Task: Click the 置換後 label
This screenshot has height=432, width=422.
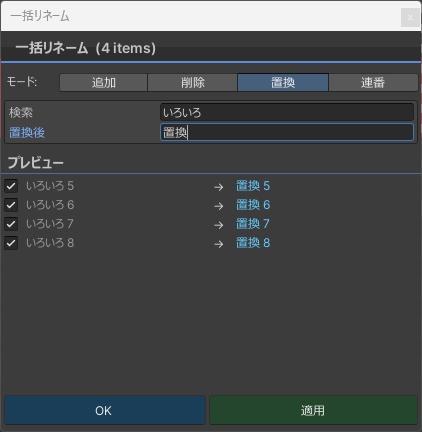Action: (x=27, y=132)
